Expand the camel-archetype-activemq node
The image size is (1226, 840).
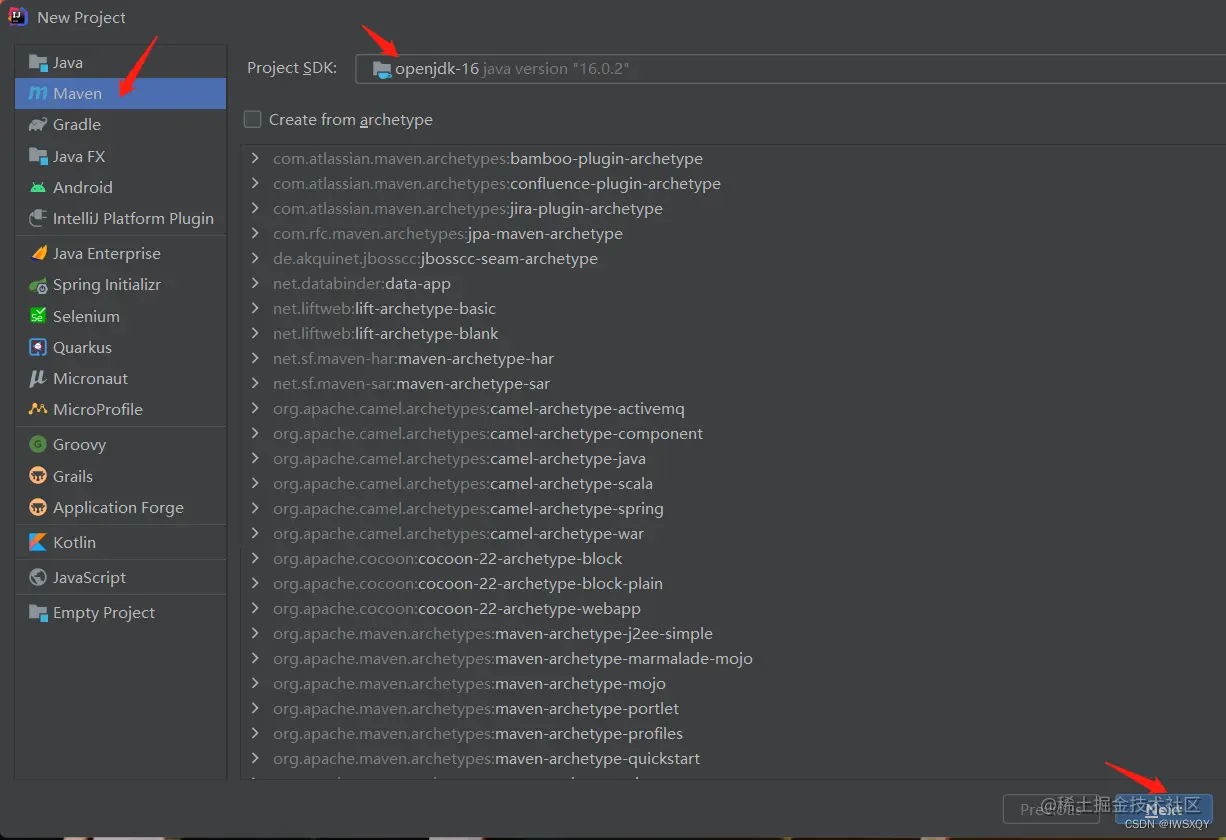[255, 408]
